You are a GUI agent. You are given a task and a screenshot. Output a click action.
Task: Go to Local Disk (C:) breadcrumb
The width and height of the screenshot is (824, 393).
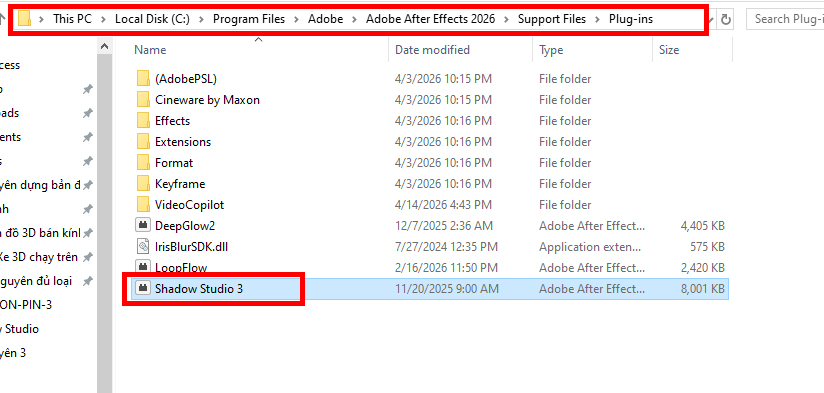(152, 19)
